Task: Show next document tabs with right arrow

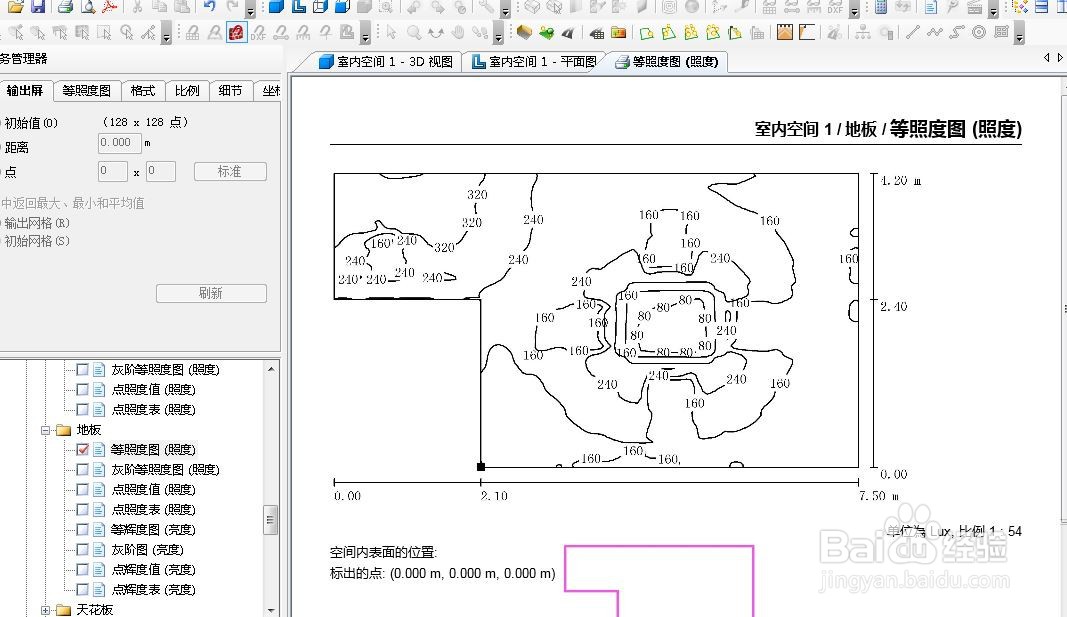Action: [1060, 58]
